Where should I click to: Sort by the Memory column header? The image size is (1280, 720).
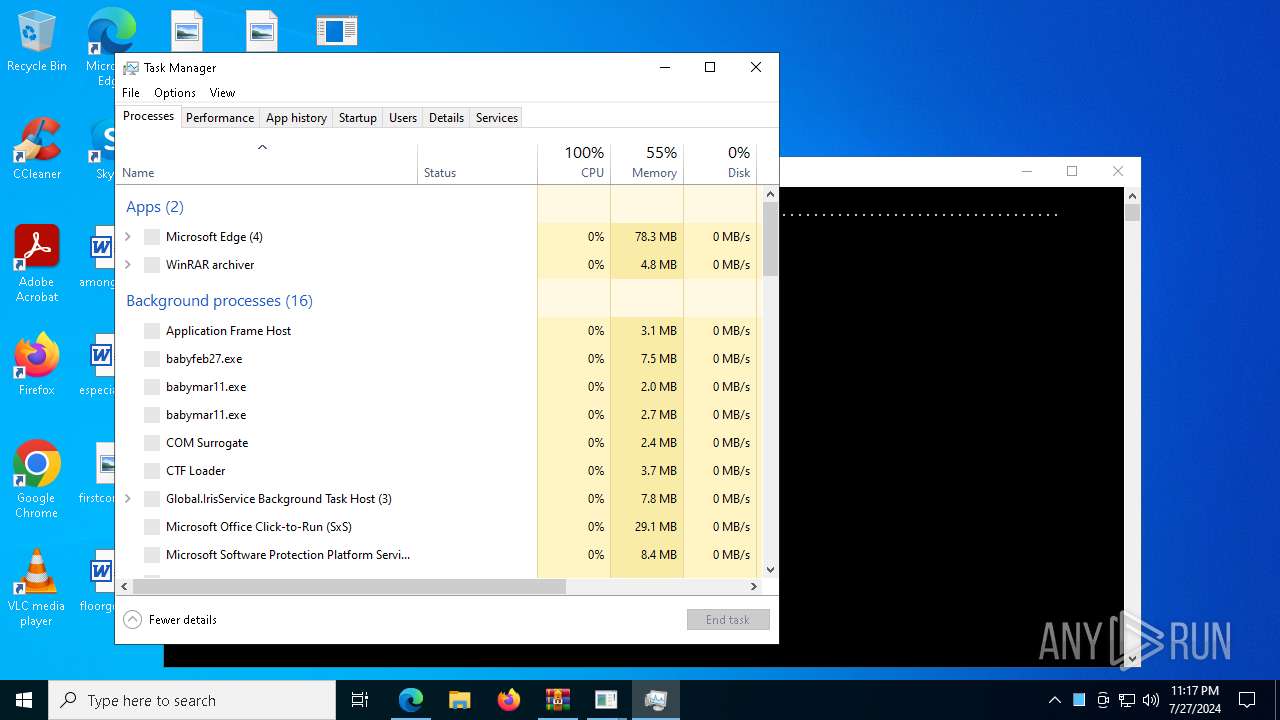click(647, 163)
